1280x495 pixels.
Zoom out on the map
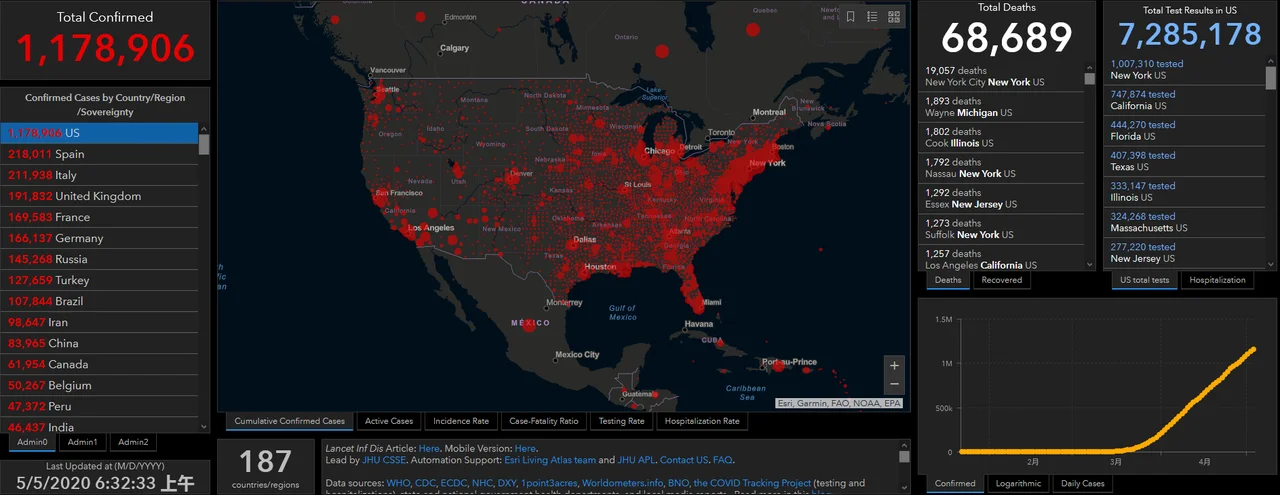point(894,385)
